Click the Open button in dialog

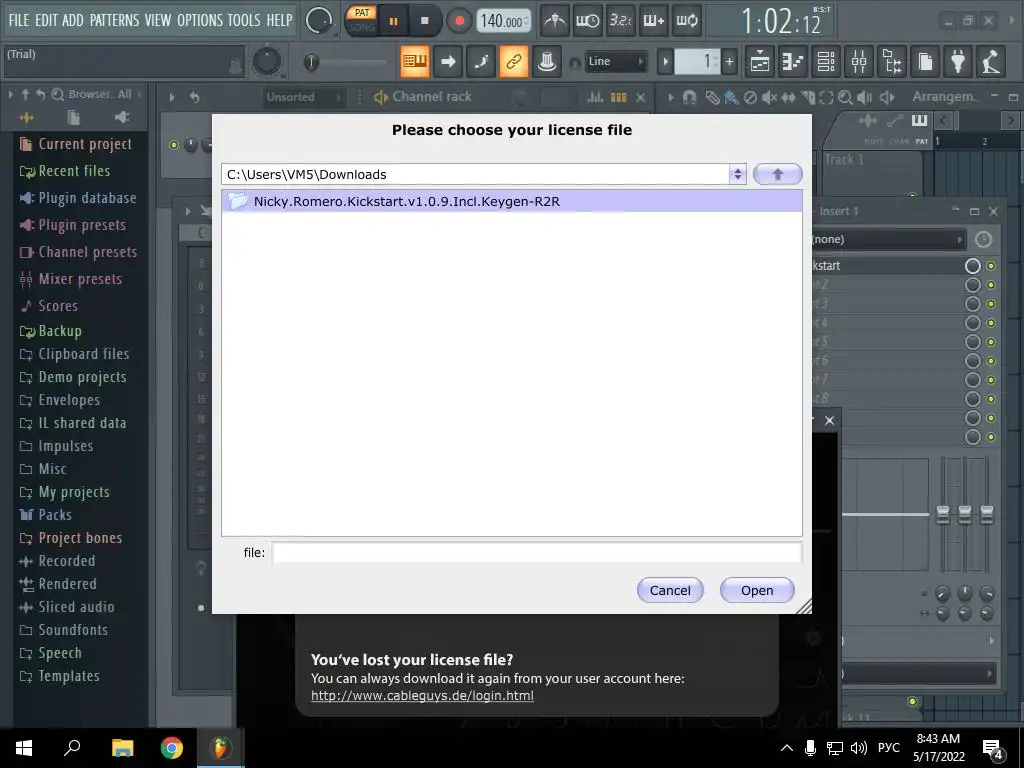[x=757, y=590]
